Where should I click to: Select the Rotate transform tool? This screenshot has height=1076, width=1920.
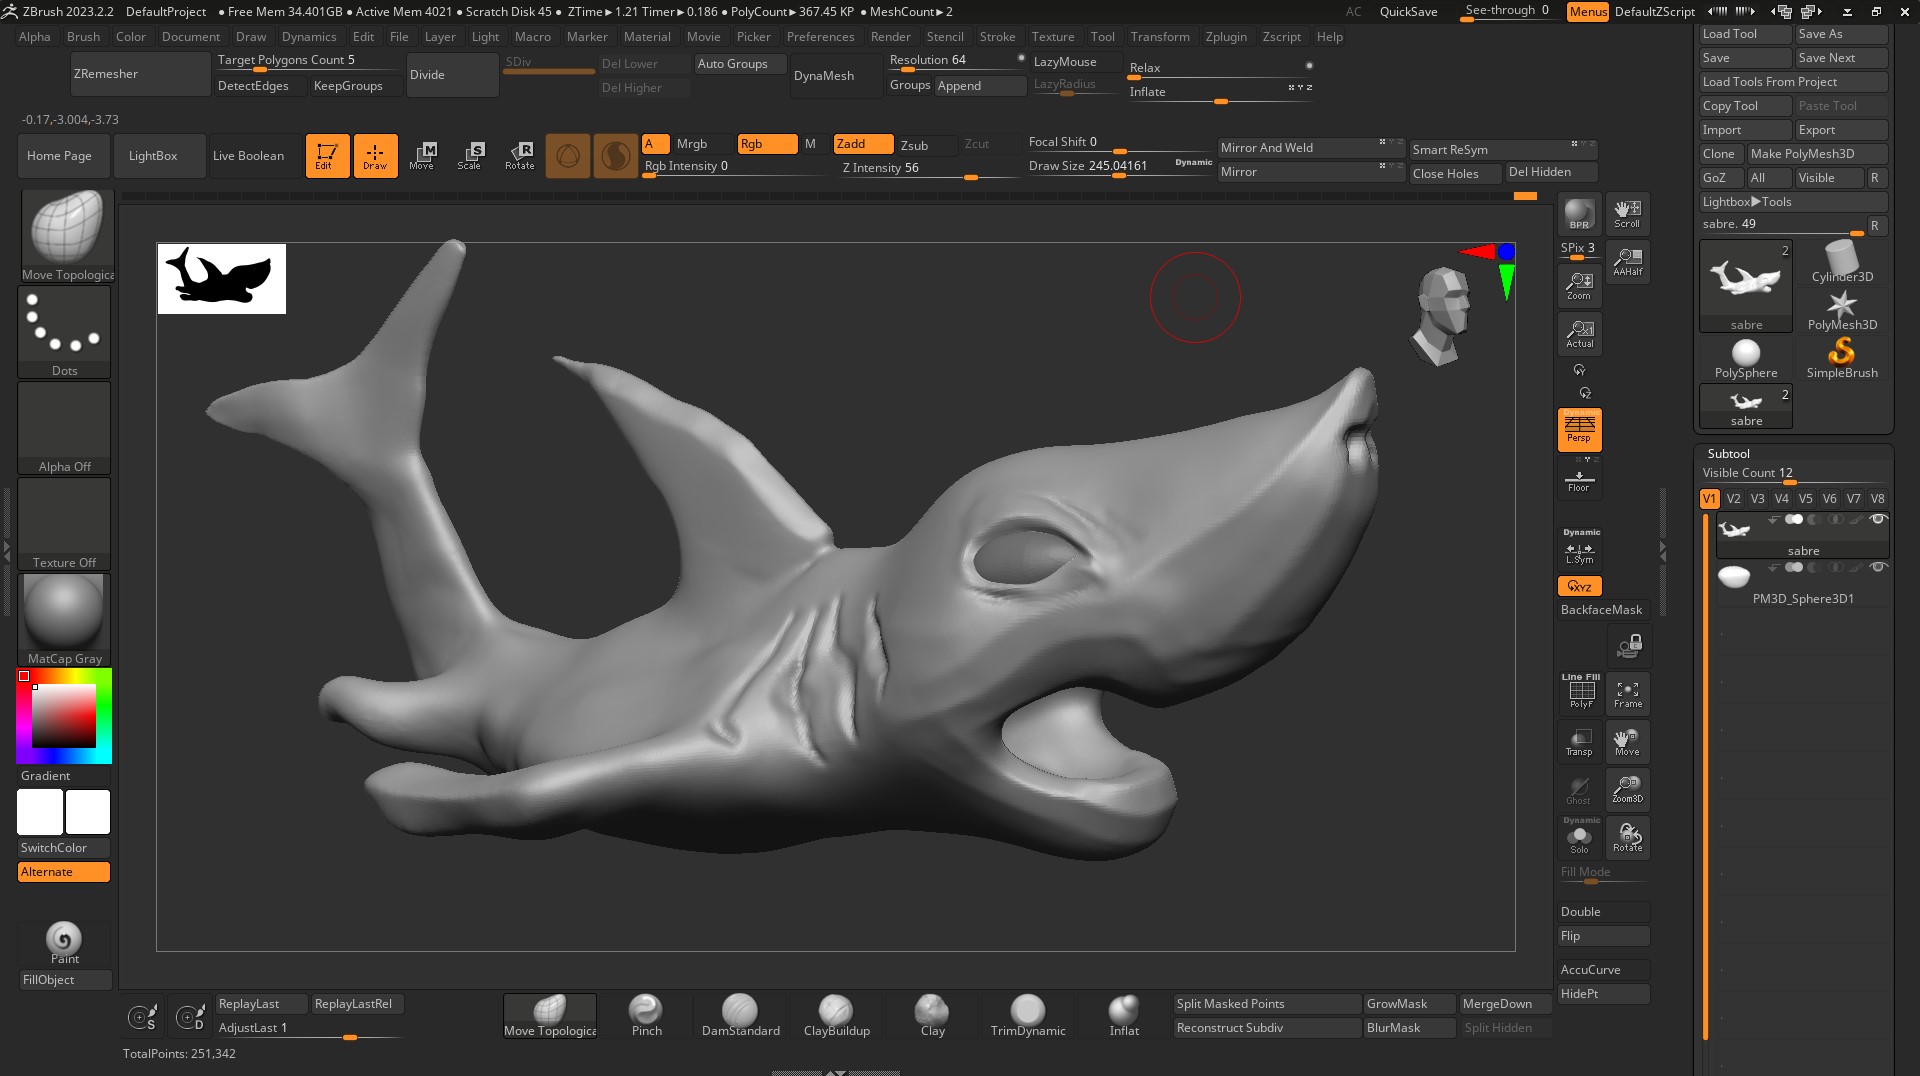click(x=519, y=155)
